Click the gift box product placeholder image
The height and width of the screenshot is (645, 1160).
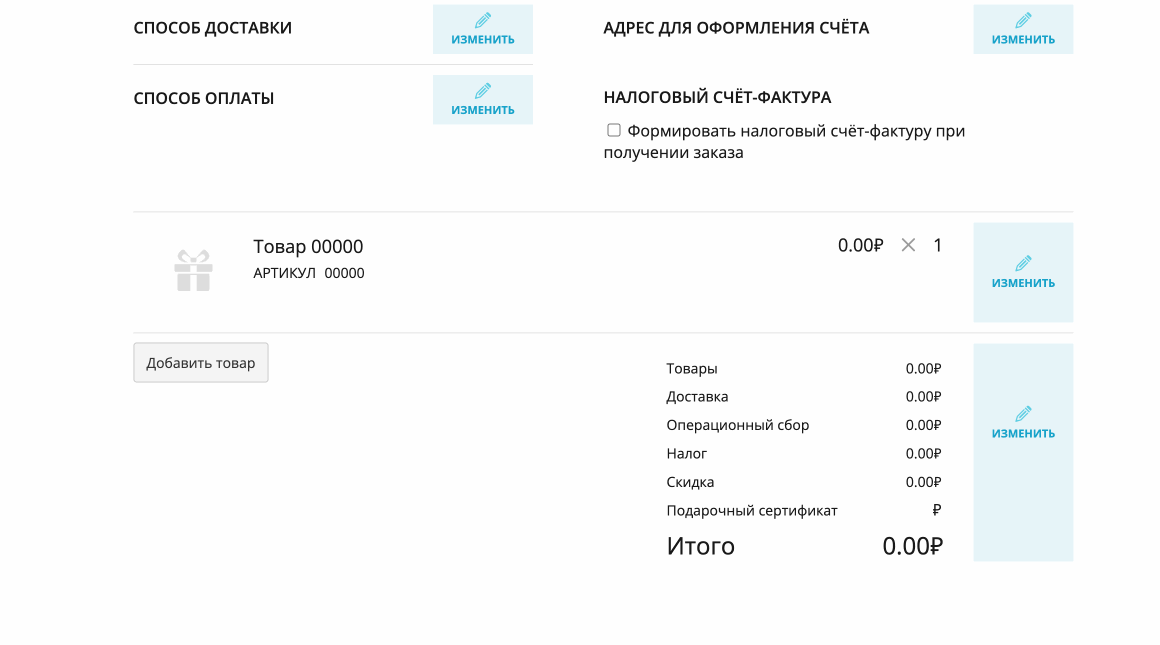click(194, 270)
